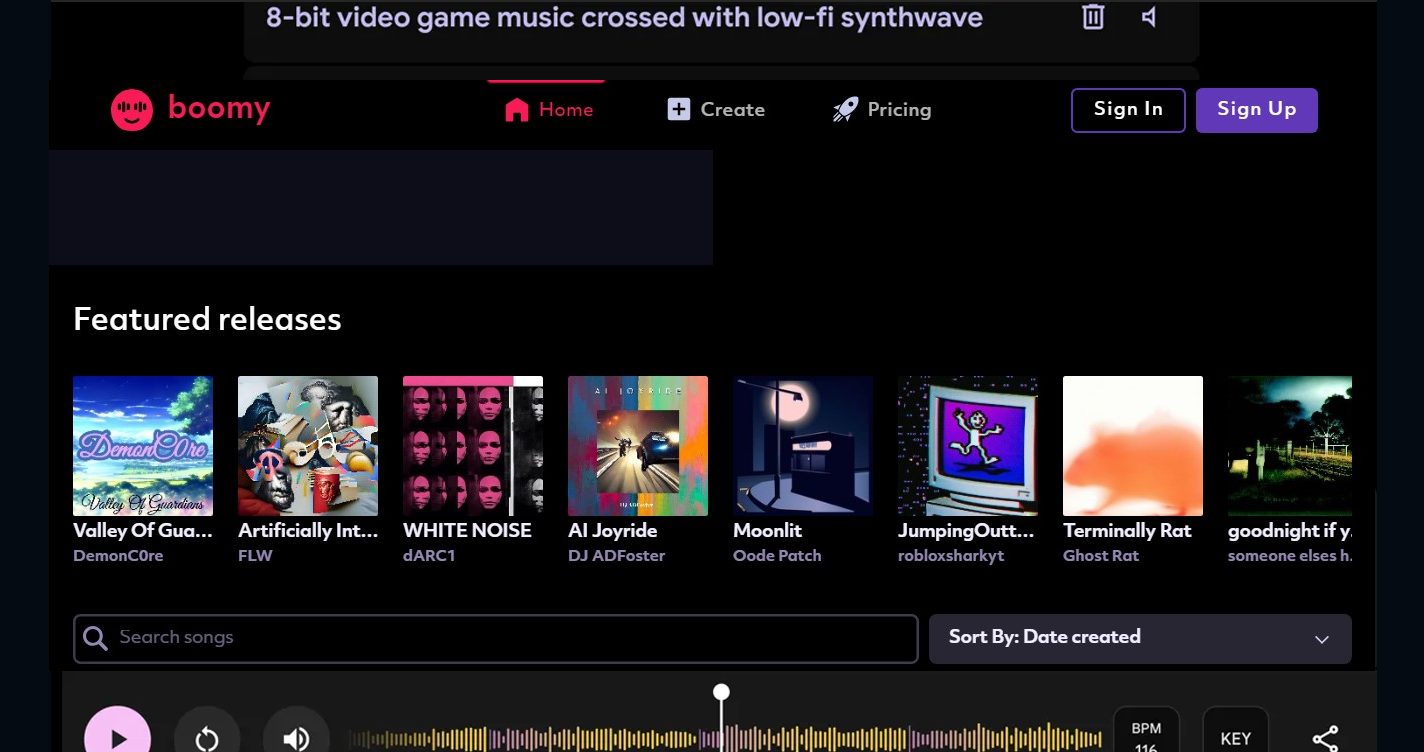Toggle the player volume speaker button

(x=296, y=738)
